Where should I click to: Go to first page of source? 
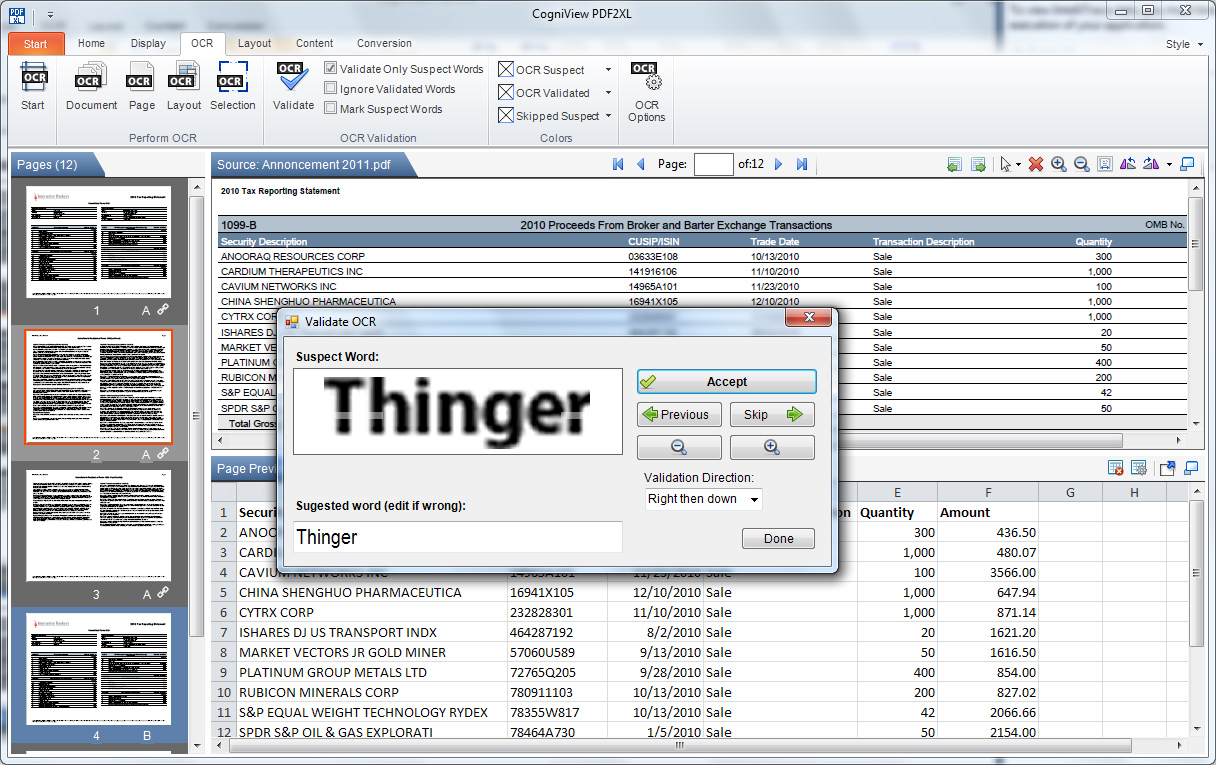pyautogui.click(x=618, y=164)
